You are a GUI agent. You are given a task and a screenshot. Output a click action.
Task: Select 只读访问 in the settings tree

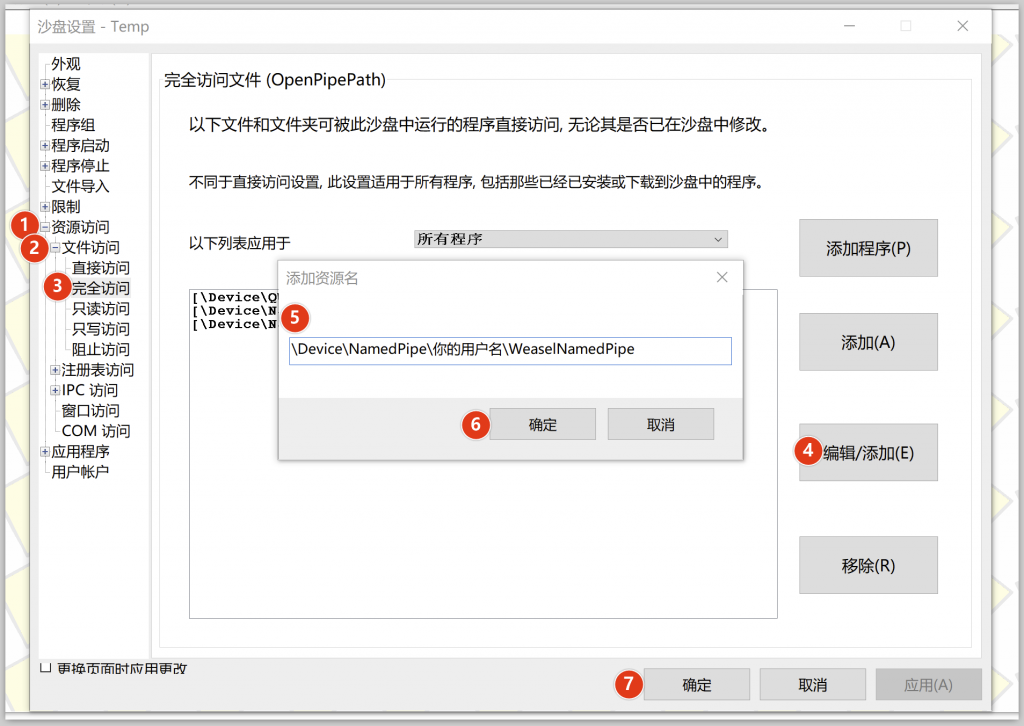100,309
